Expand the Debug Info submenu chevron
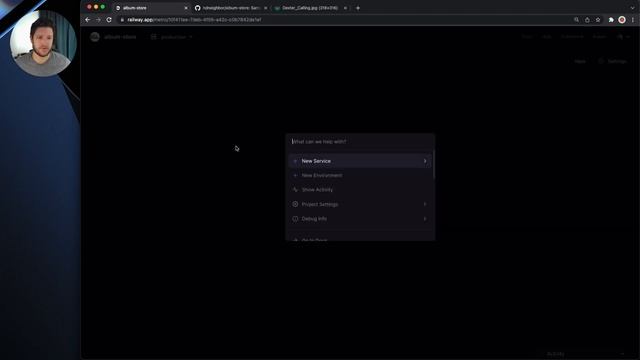The image size is (640, 360). (x=425, y=219)
